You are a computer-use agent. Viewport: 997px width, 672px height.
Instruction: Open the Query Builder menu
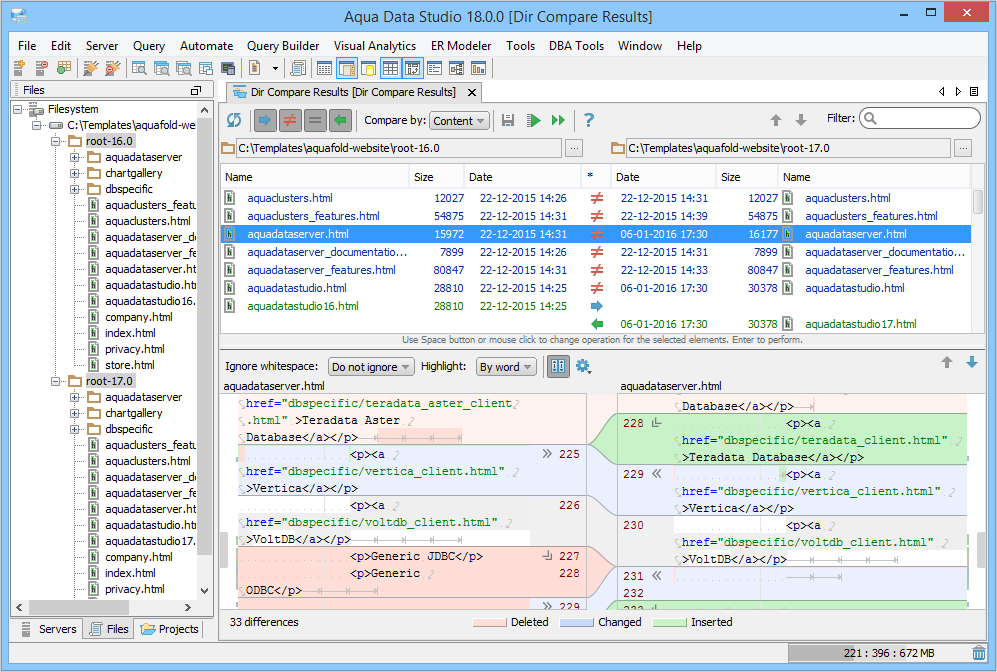[283, 46]
